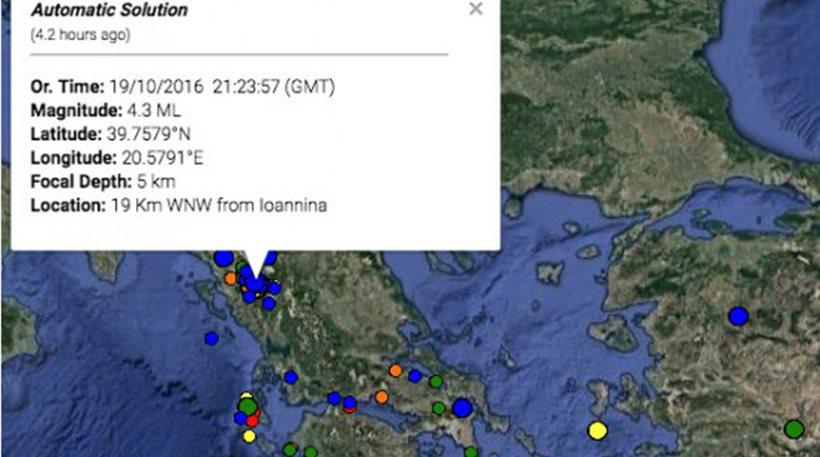
Task: Select the yellow marker south of Kefalonia cluster
Action: tap(250, 436)
